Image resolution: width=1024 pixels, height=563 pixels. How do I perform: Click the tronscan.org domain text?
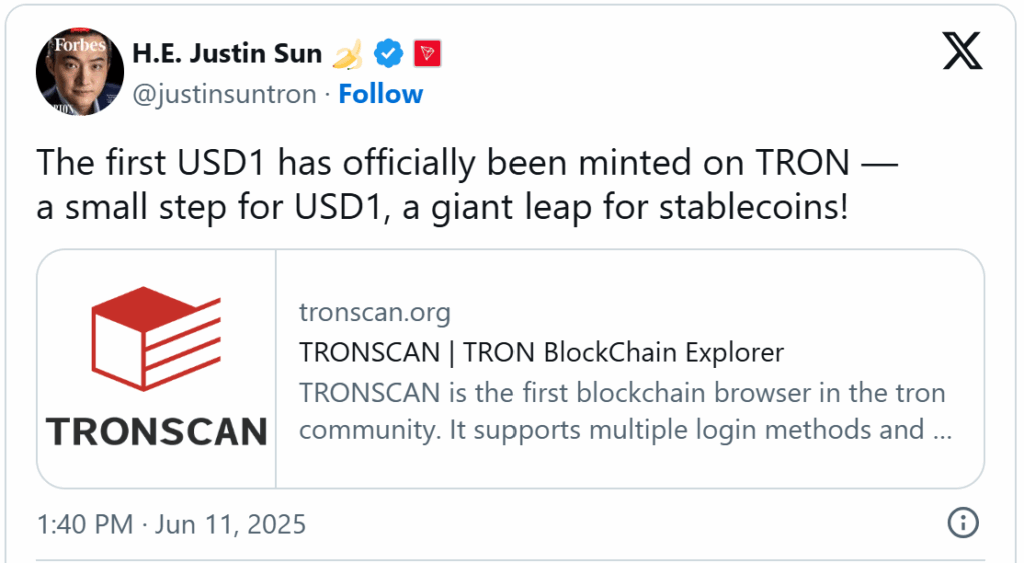click(374, 312)
